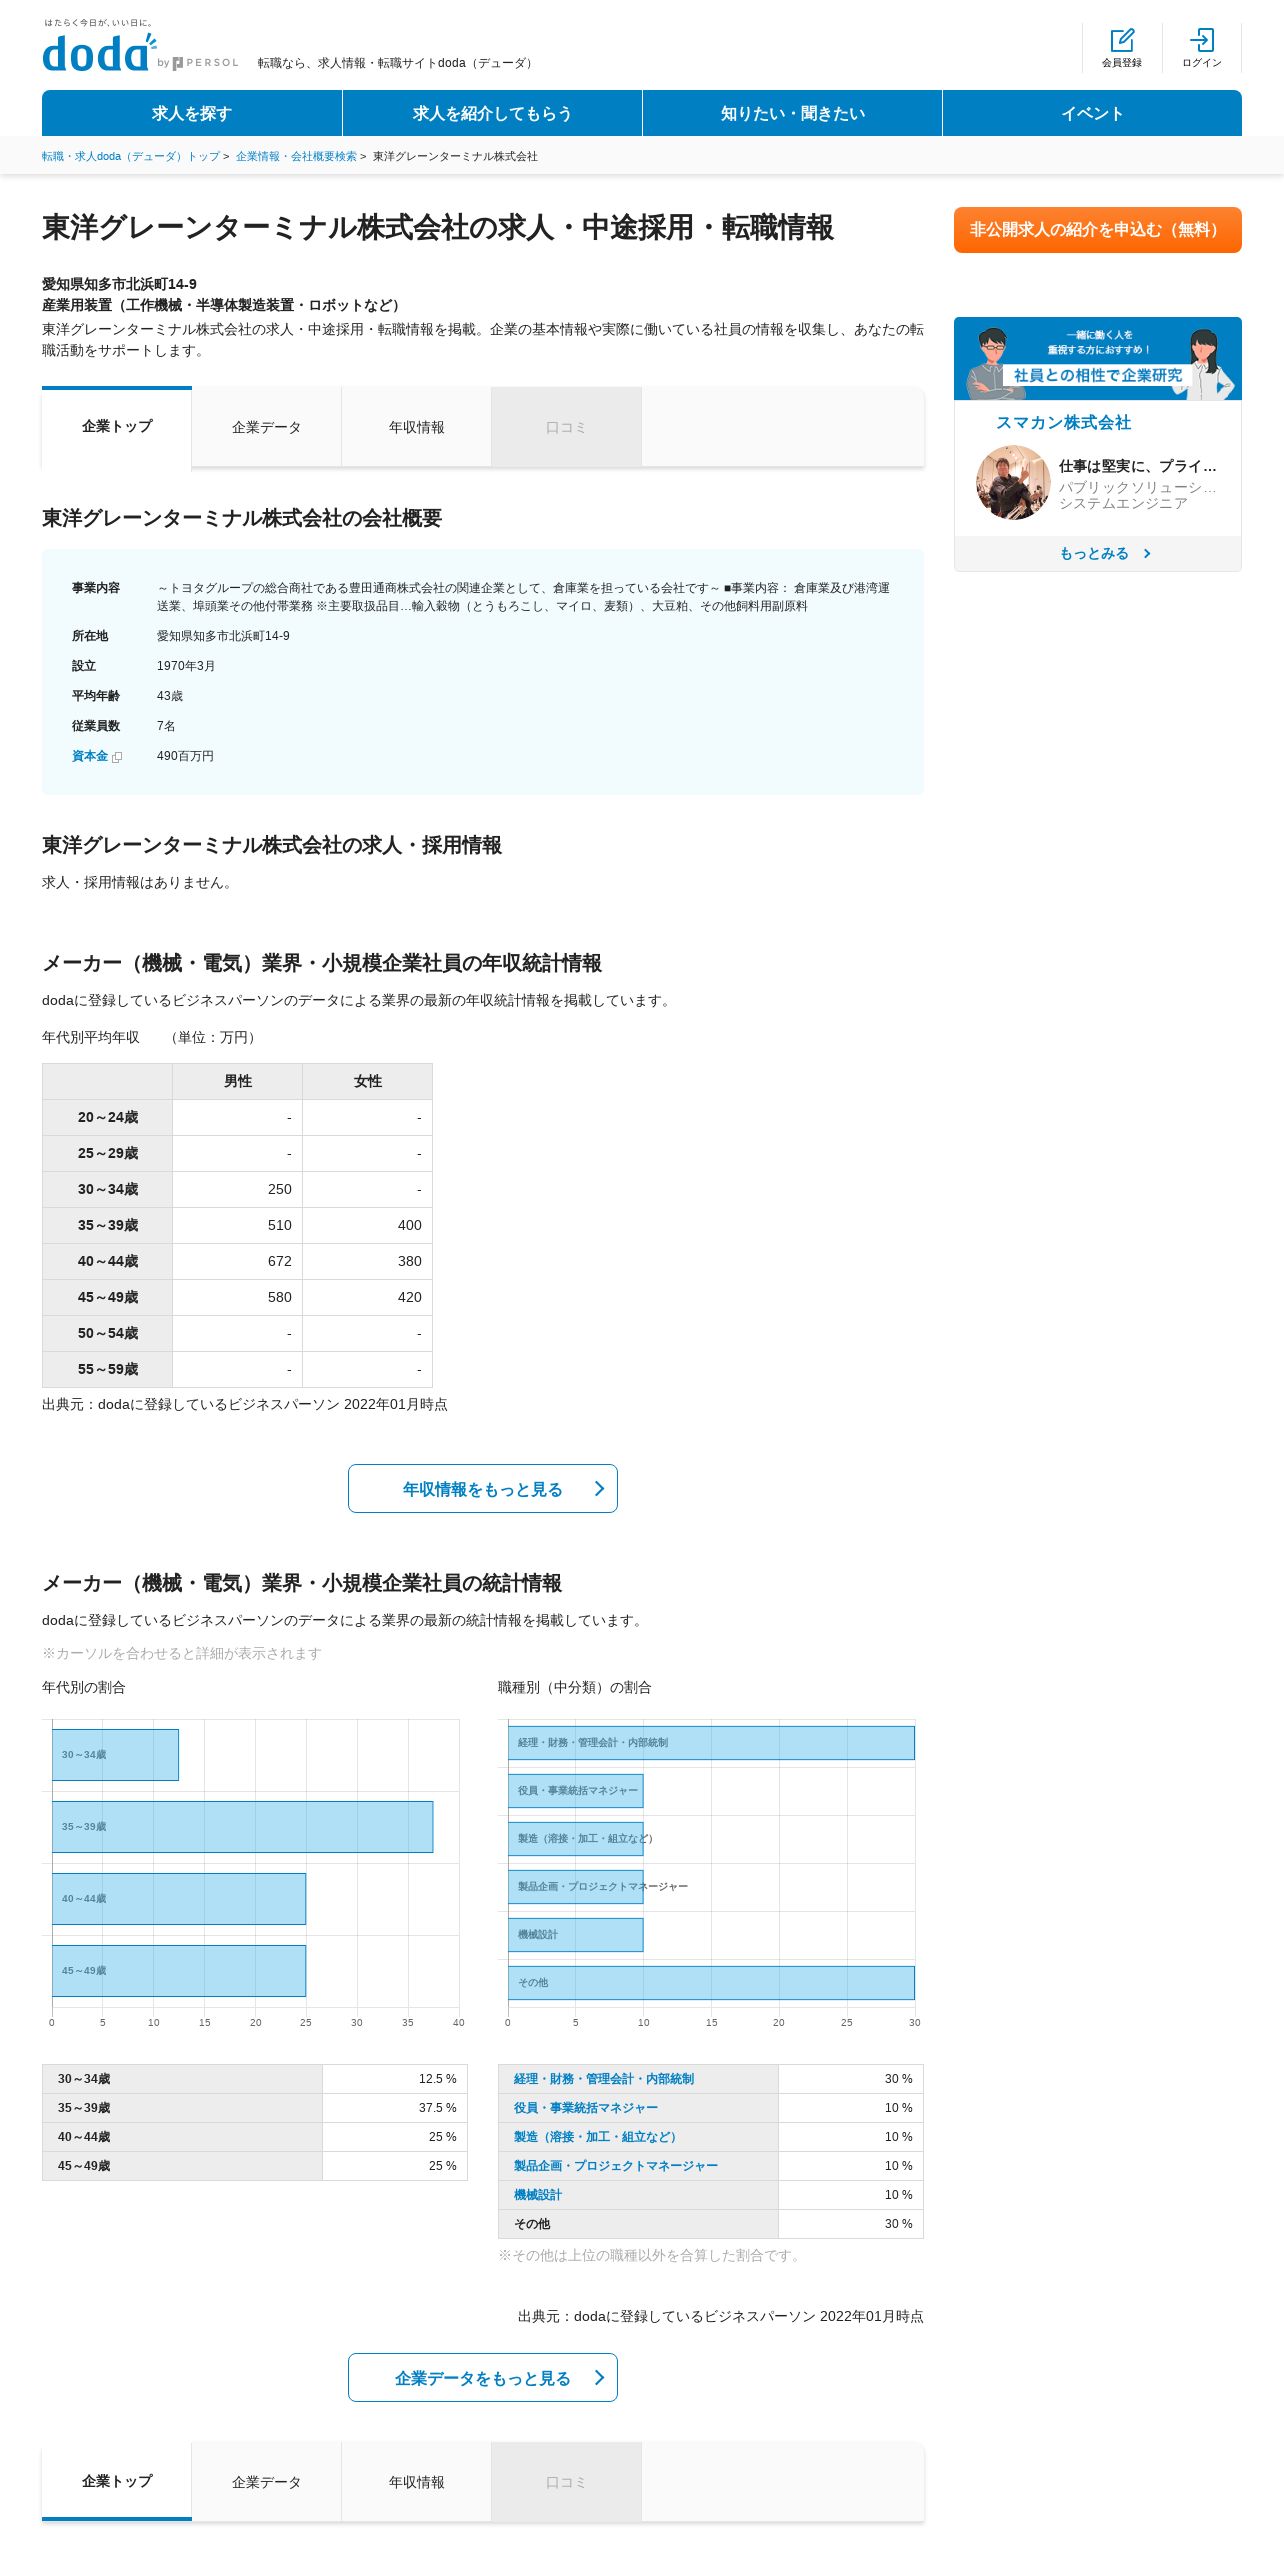This screenshot has width=1284, height=2568.
Task: Open the 求人を紹介してもらう menu
Action: (x=492, y=113)
